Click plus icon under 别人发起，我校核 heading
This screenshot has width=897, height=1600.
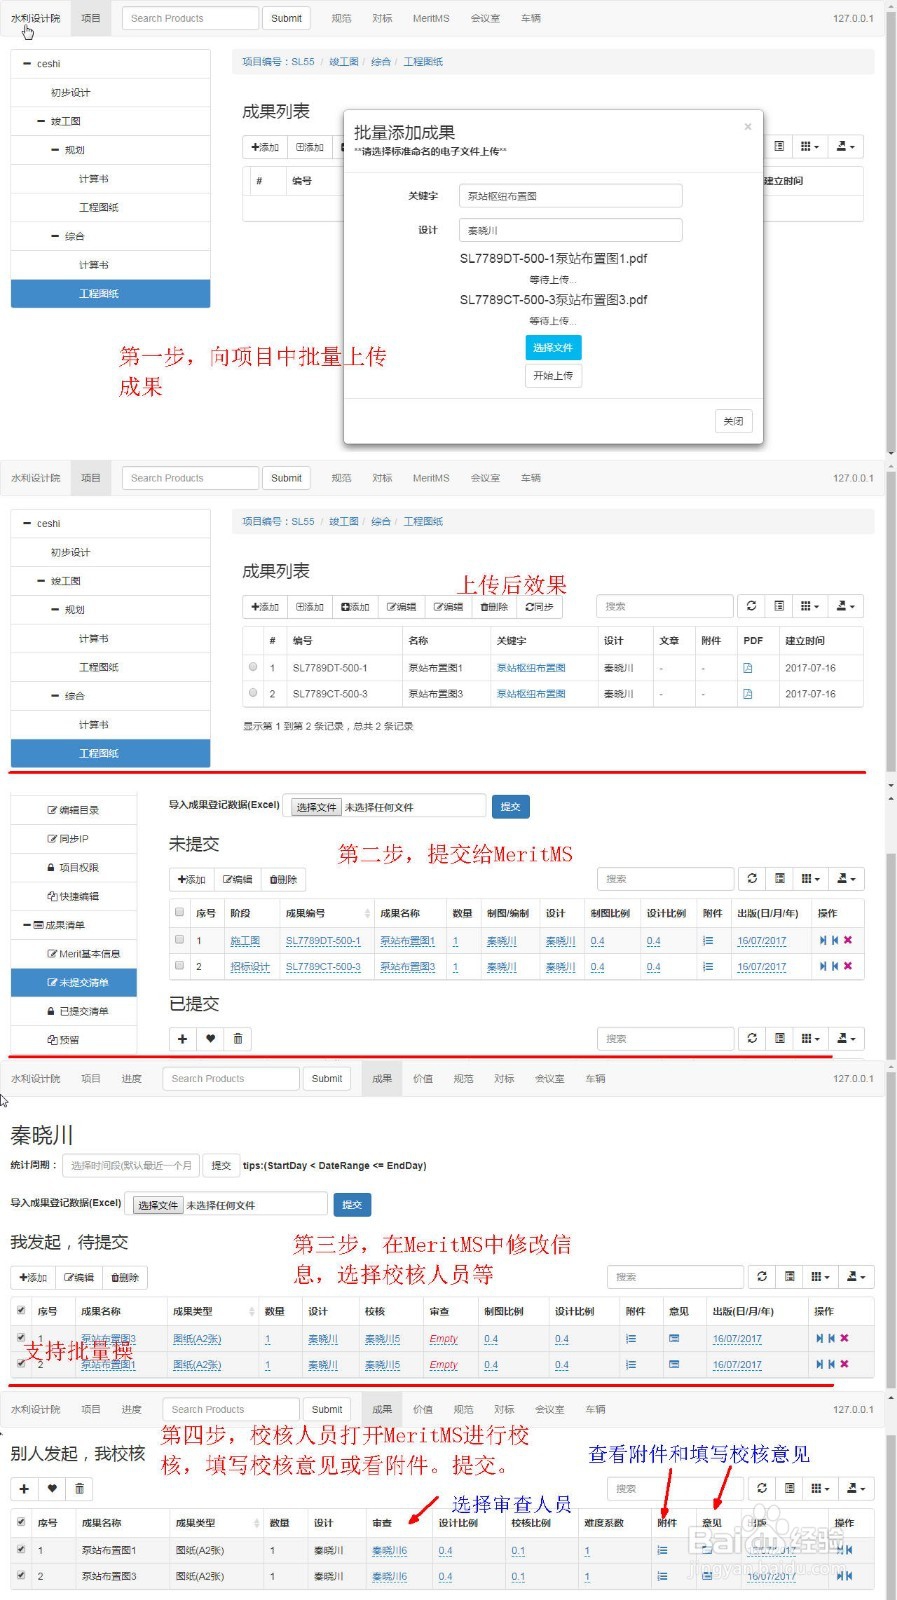(24, 1489)
